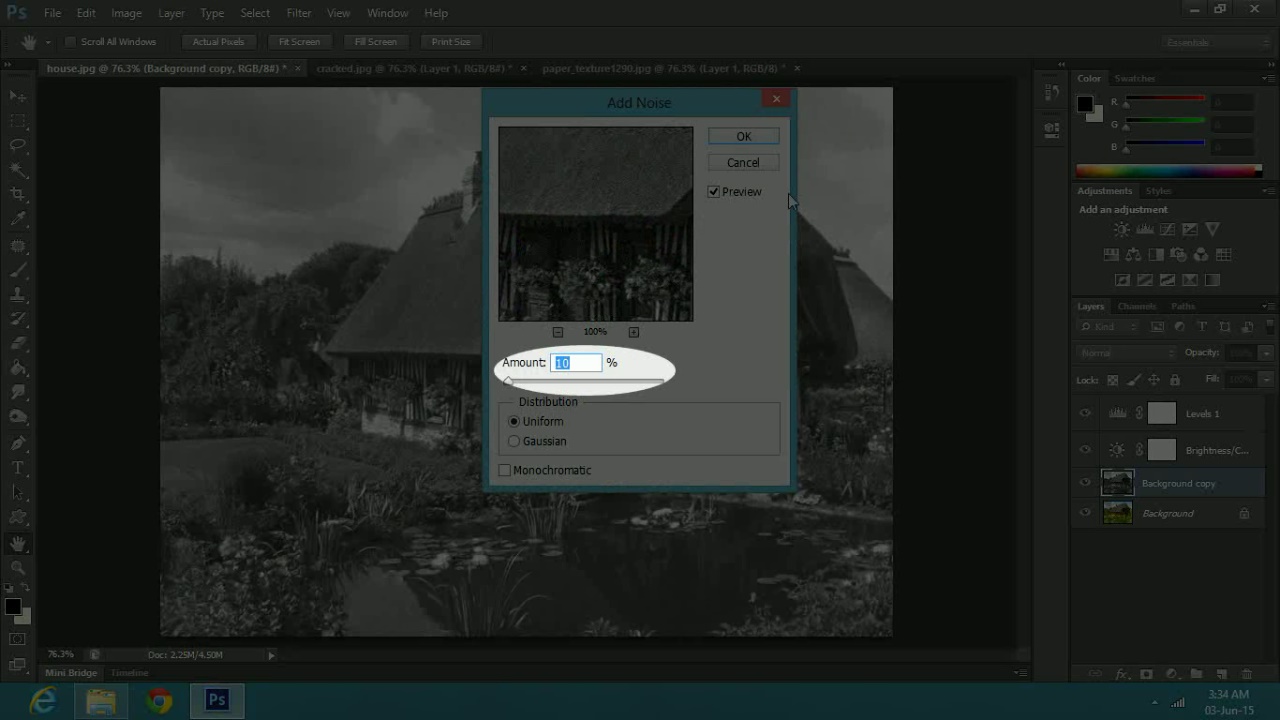Add a Black & White adjustment
This screenshot has width=1280, height=720.
coord(1156,255)
